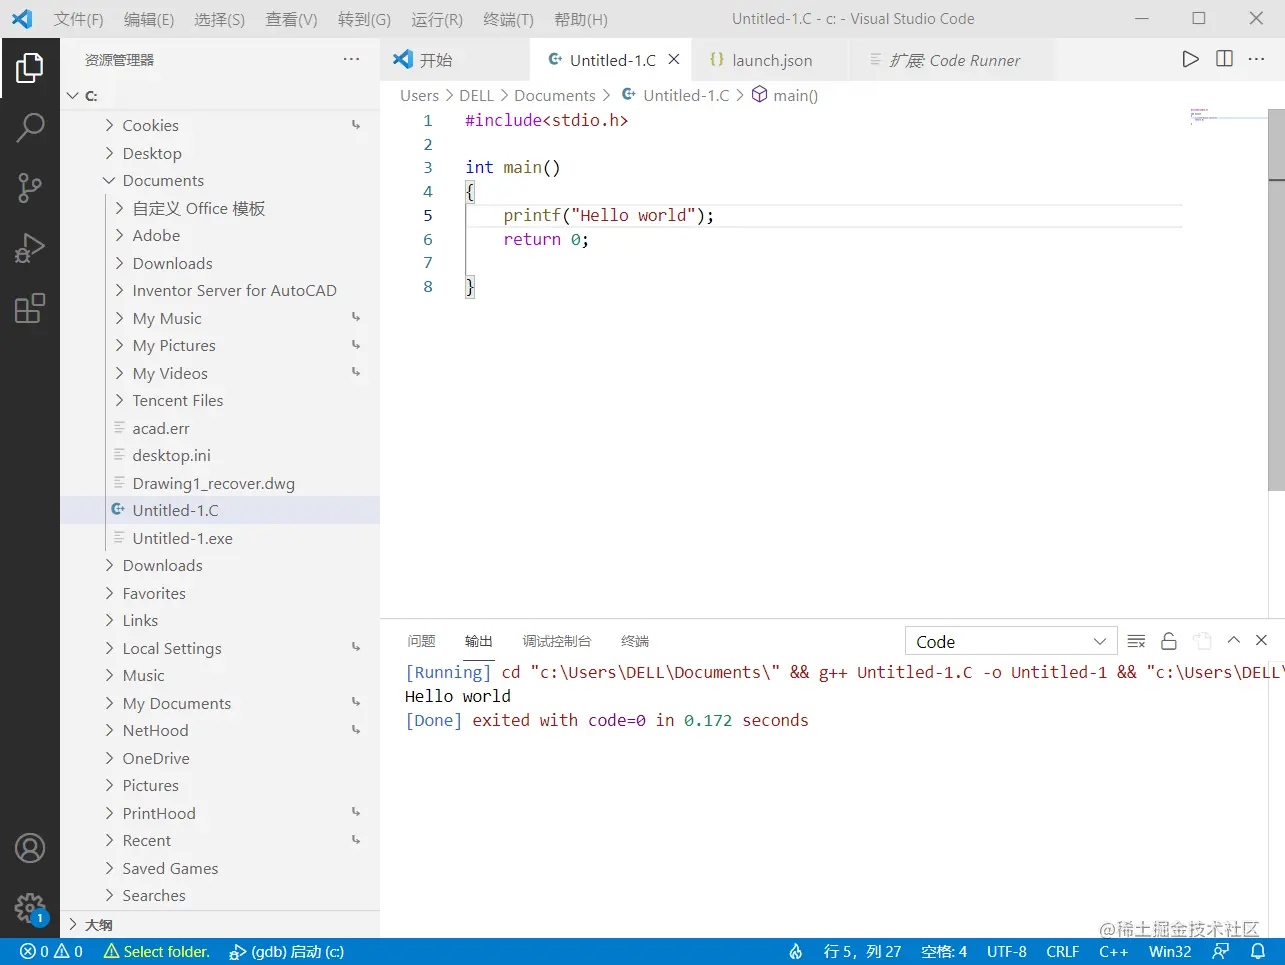Maximize the panel with the up chevron

(1233, 641)
